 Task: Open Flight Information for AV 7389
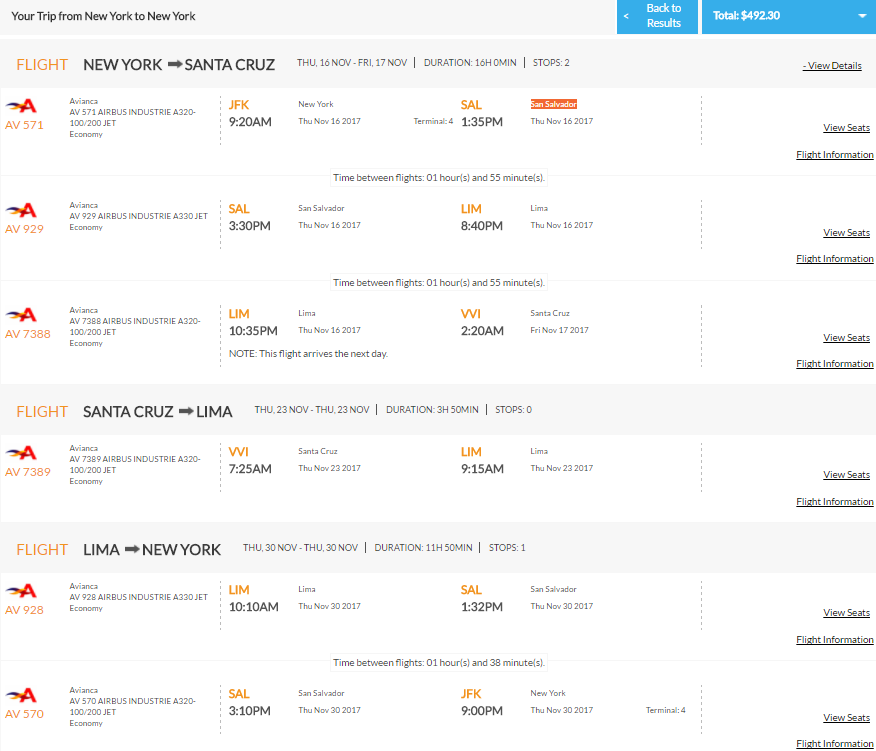pyautogui.click(x=835, y=502)
